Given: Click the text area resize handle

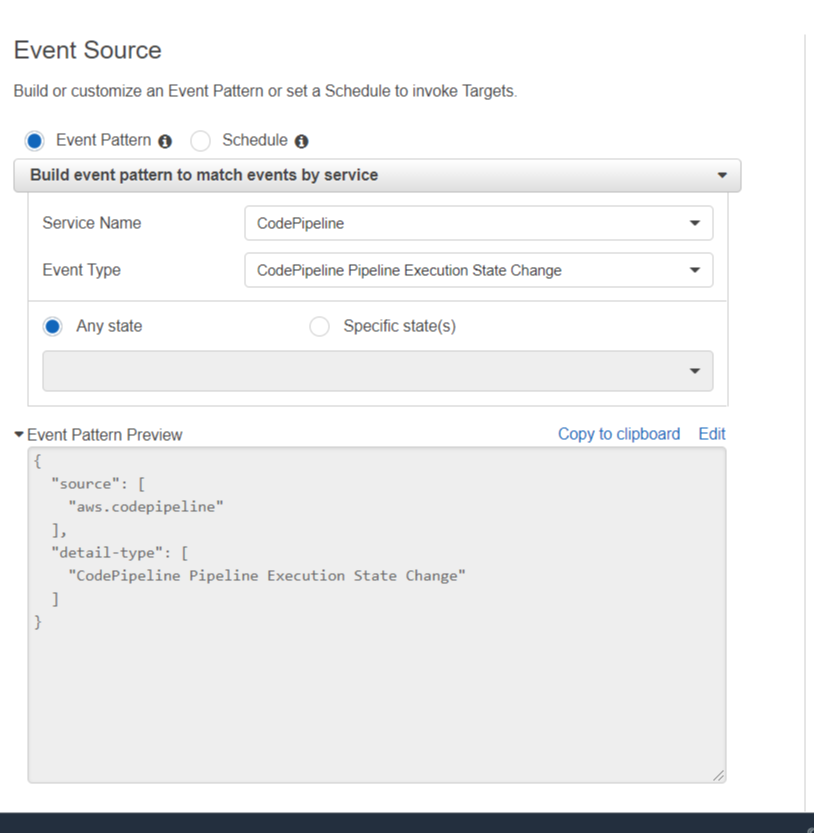Looking at the screenshot, I should click(x=718, y=776).
